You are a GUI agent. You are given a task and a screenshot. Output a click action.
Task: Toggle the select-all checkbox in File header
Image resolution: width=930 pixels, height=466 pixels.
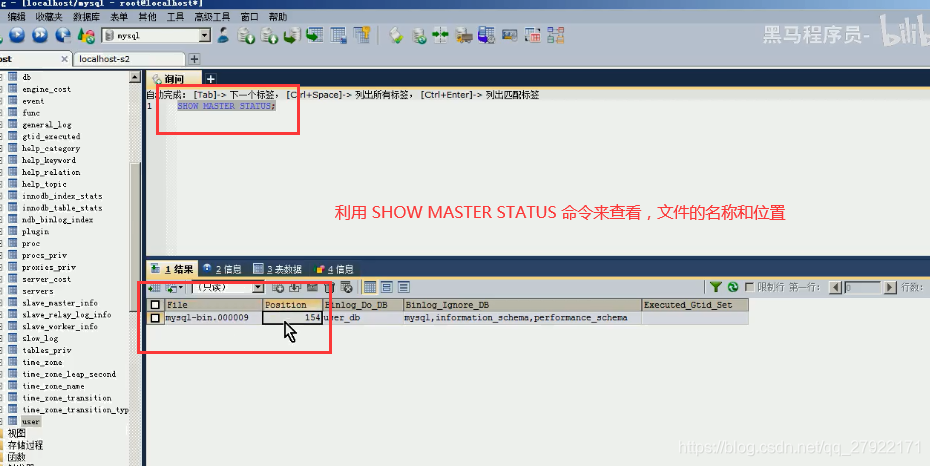[x=155, y=305]
